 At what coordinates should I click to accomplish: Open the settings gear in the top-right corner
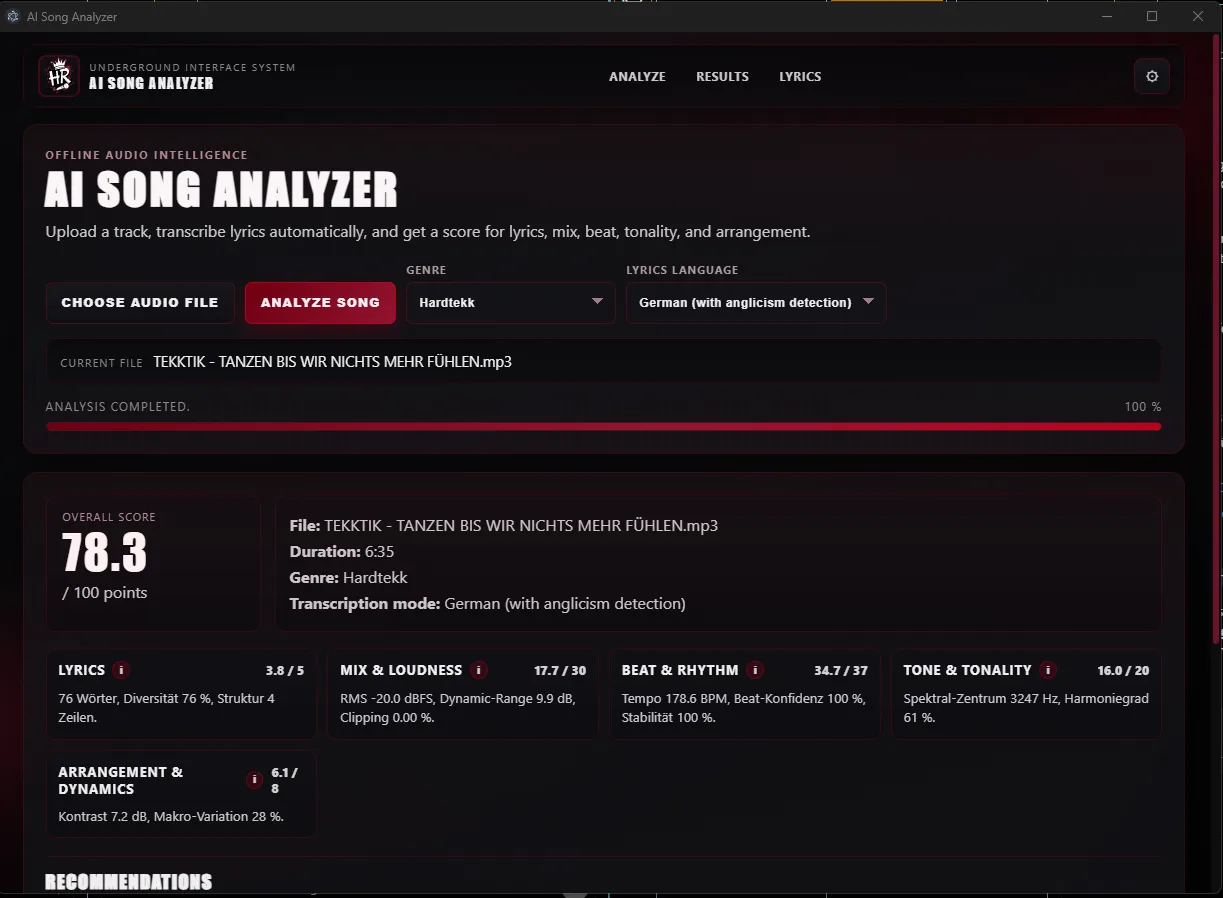[1151, 76]
